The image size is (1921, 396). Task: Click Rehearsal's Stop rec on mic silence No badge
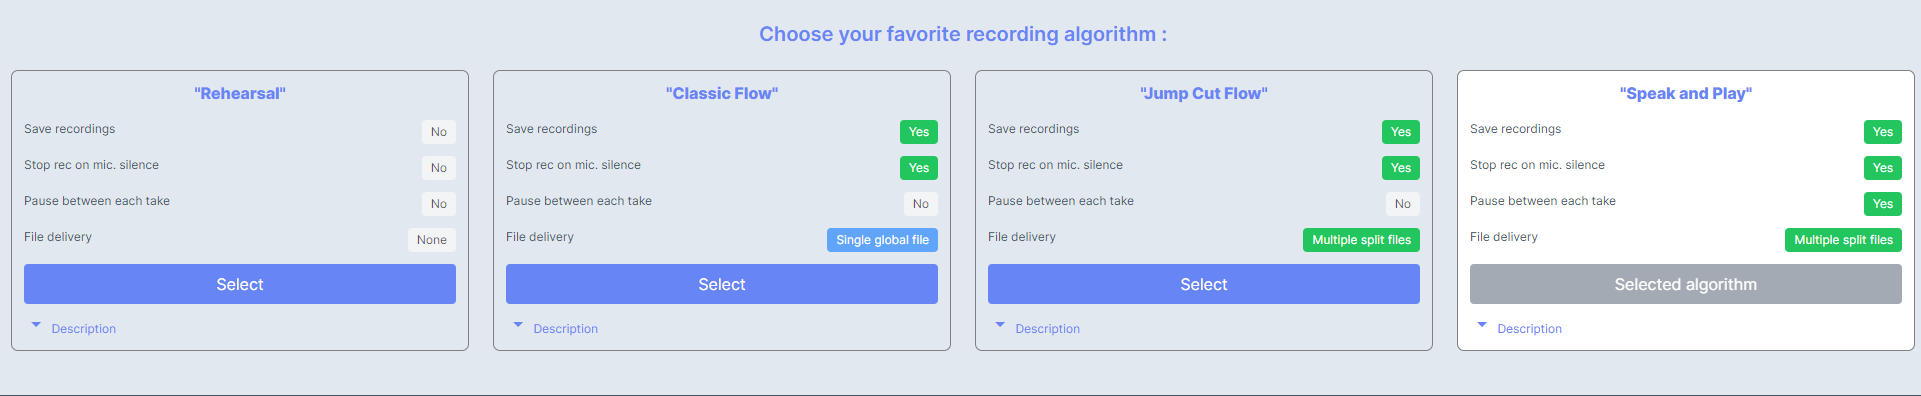coord(439,168)
